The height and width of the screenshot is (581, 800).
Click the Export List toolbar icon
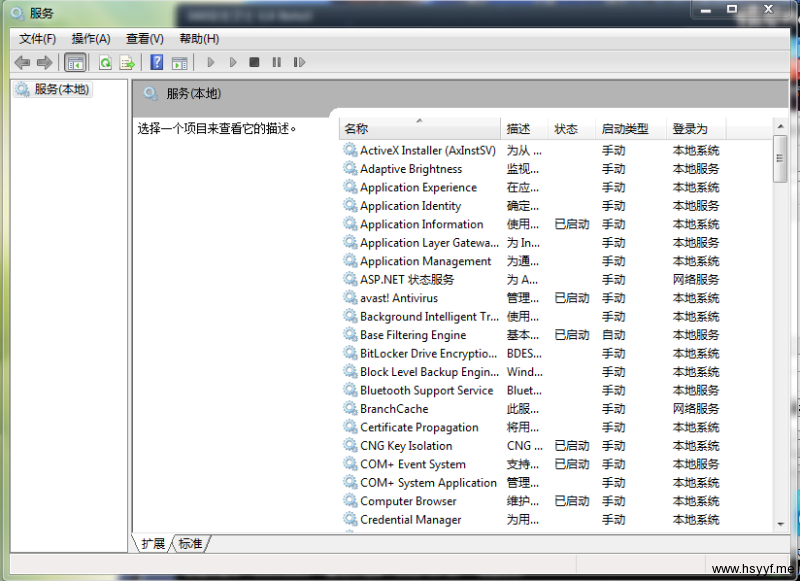(127, 62)
